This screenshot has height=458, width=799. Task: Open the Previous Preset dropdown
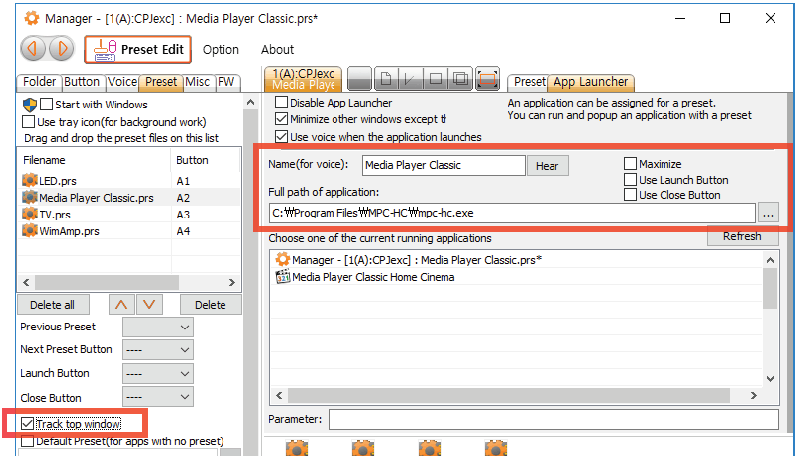pyautogui.click(x=158, y=327)
